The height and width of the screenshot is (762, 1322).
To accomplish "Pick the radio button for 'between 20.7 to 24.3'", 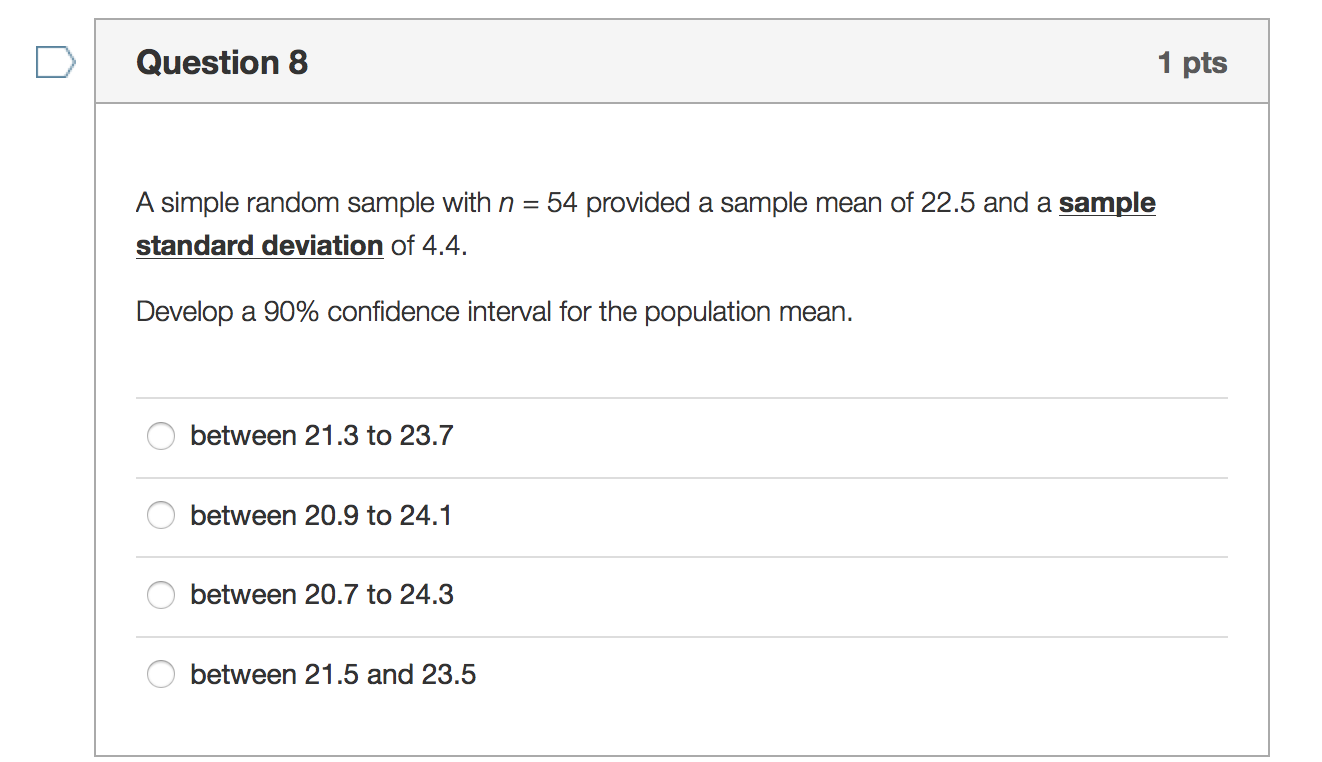I will coord(160,595).
